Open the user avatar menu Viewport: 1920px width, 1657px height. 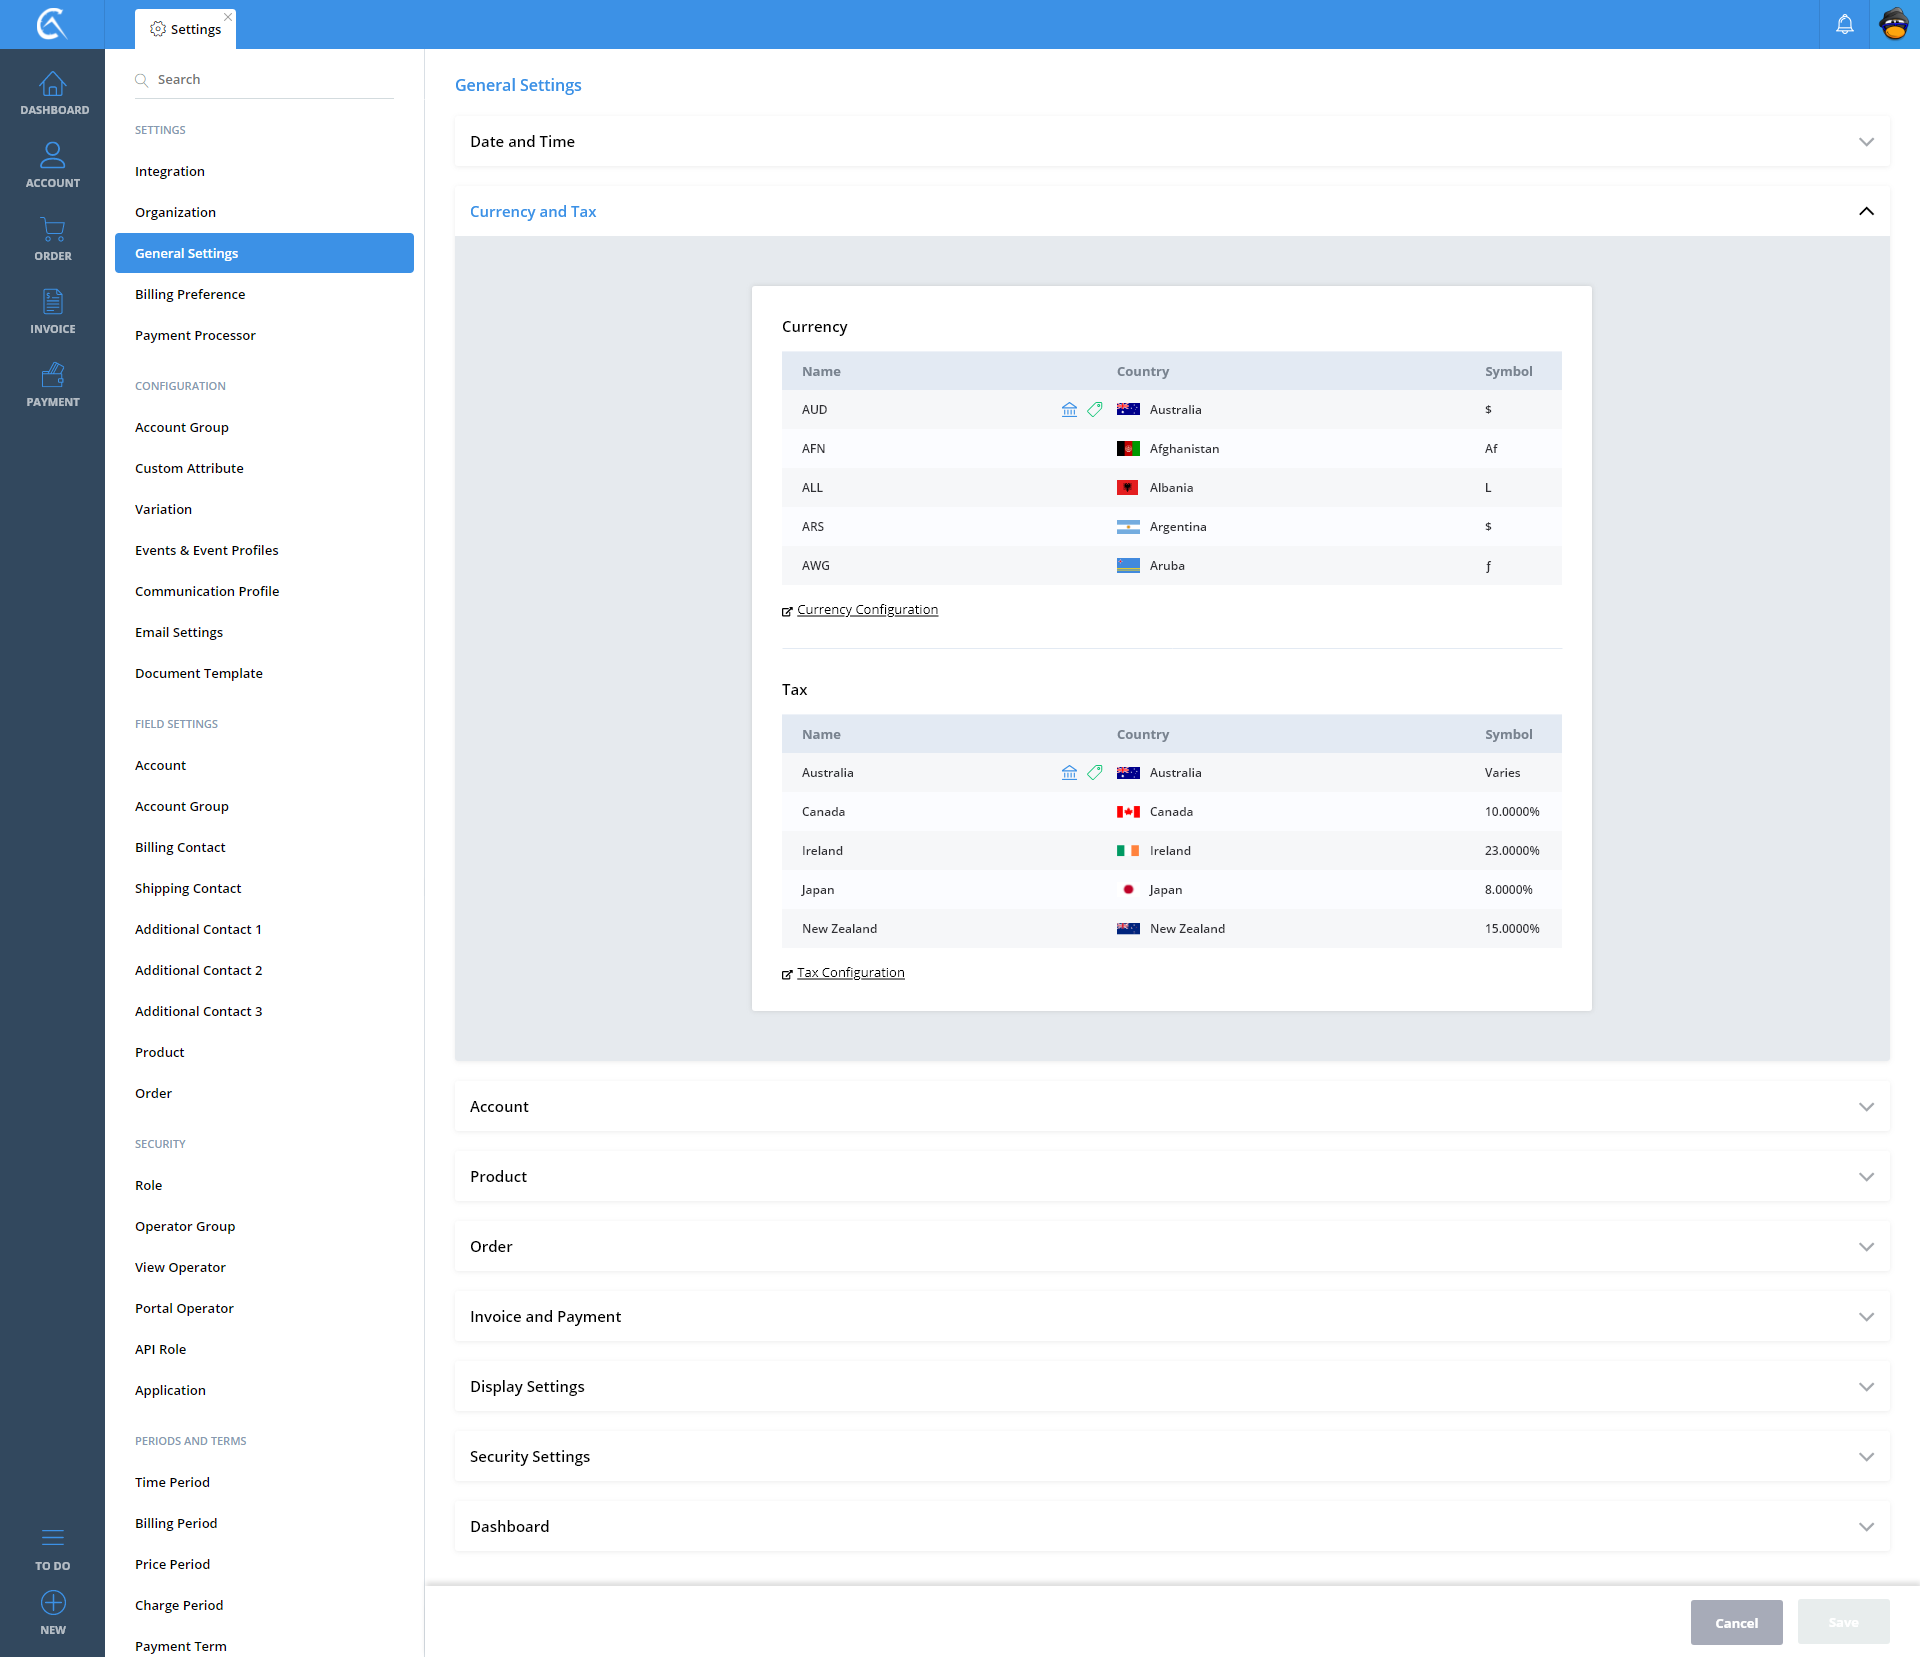[x=1894, y=24]
